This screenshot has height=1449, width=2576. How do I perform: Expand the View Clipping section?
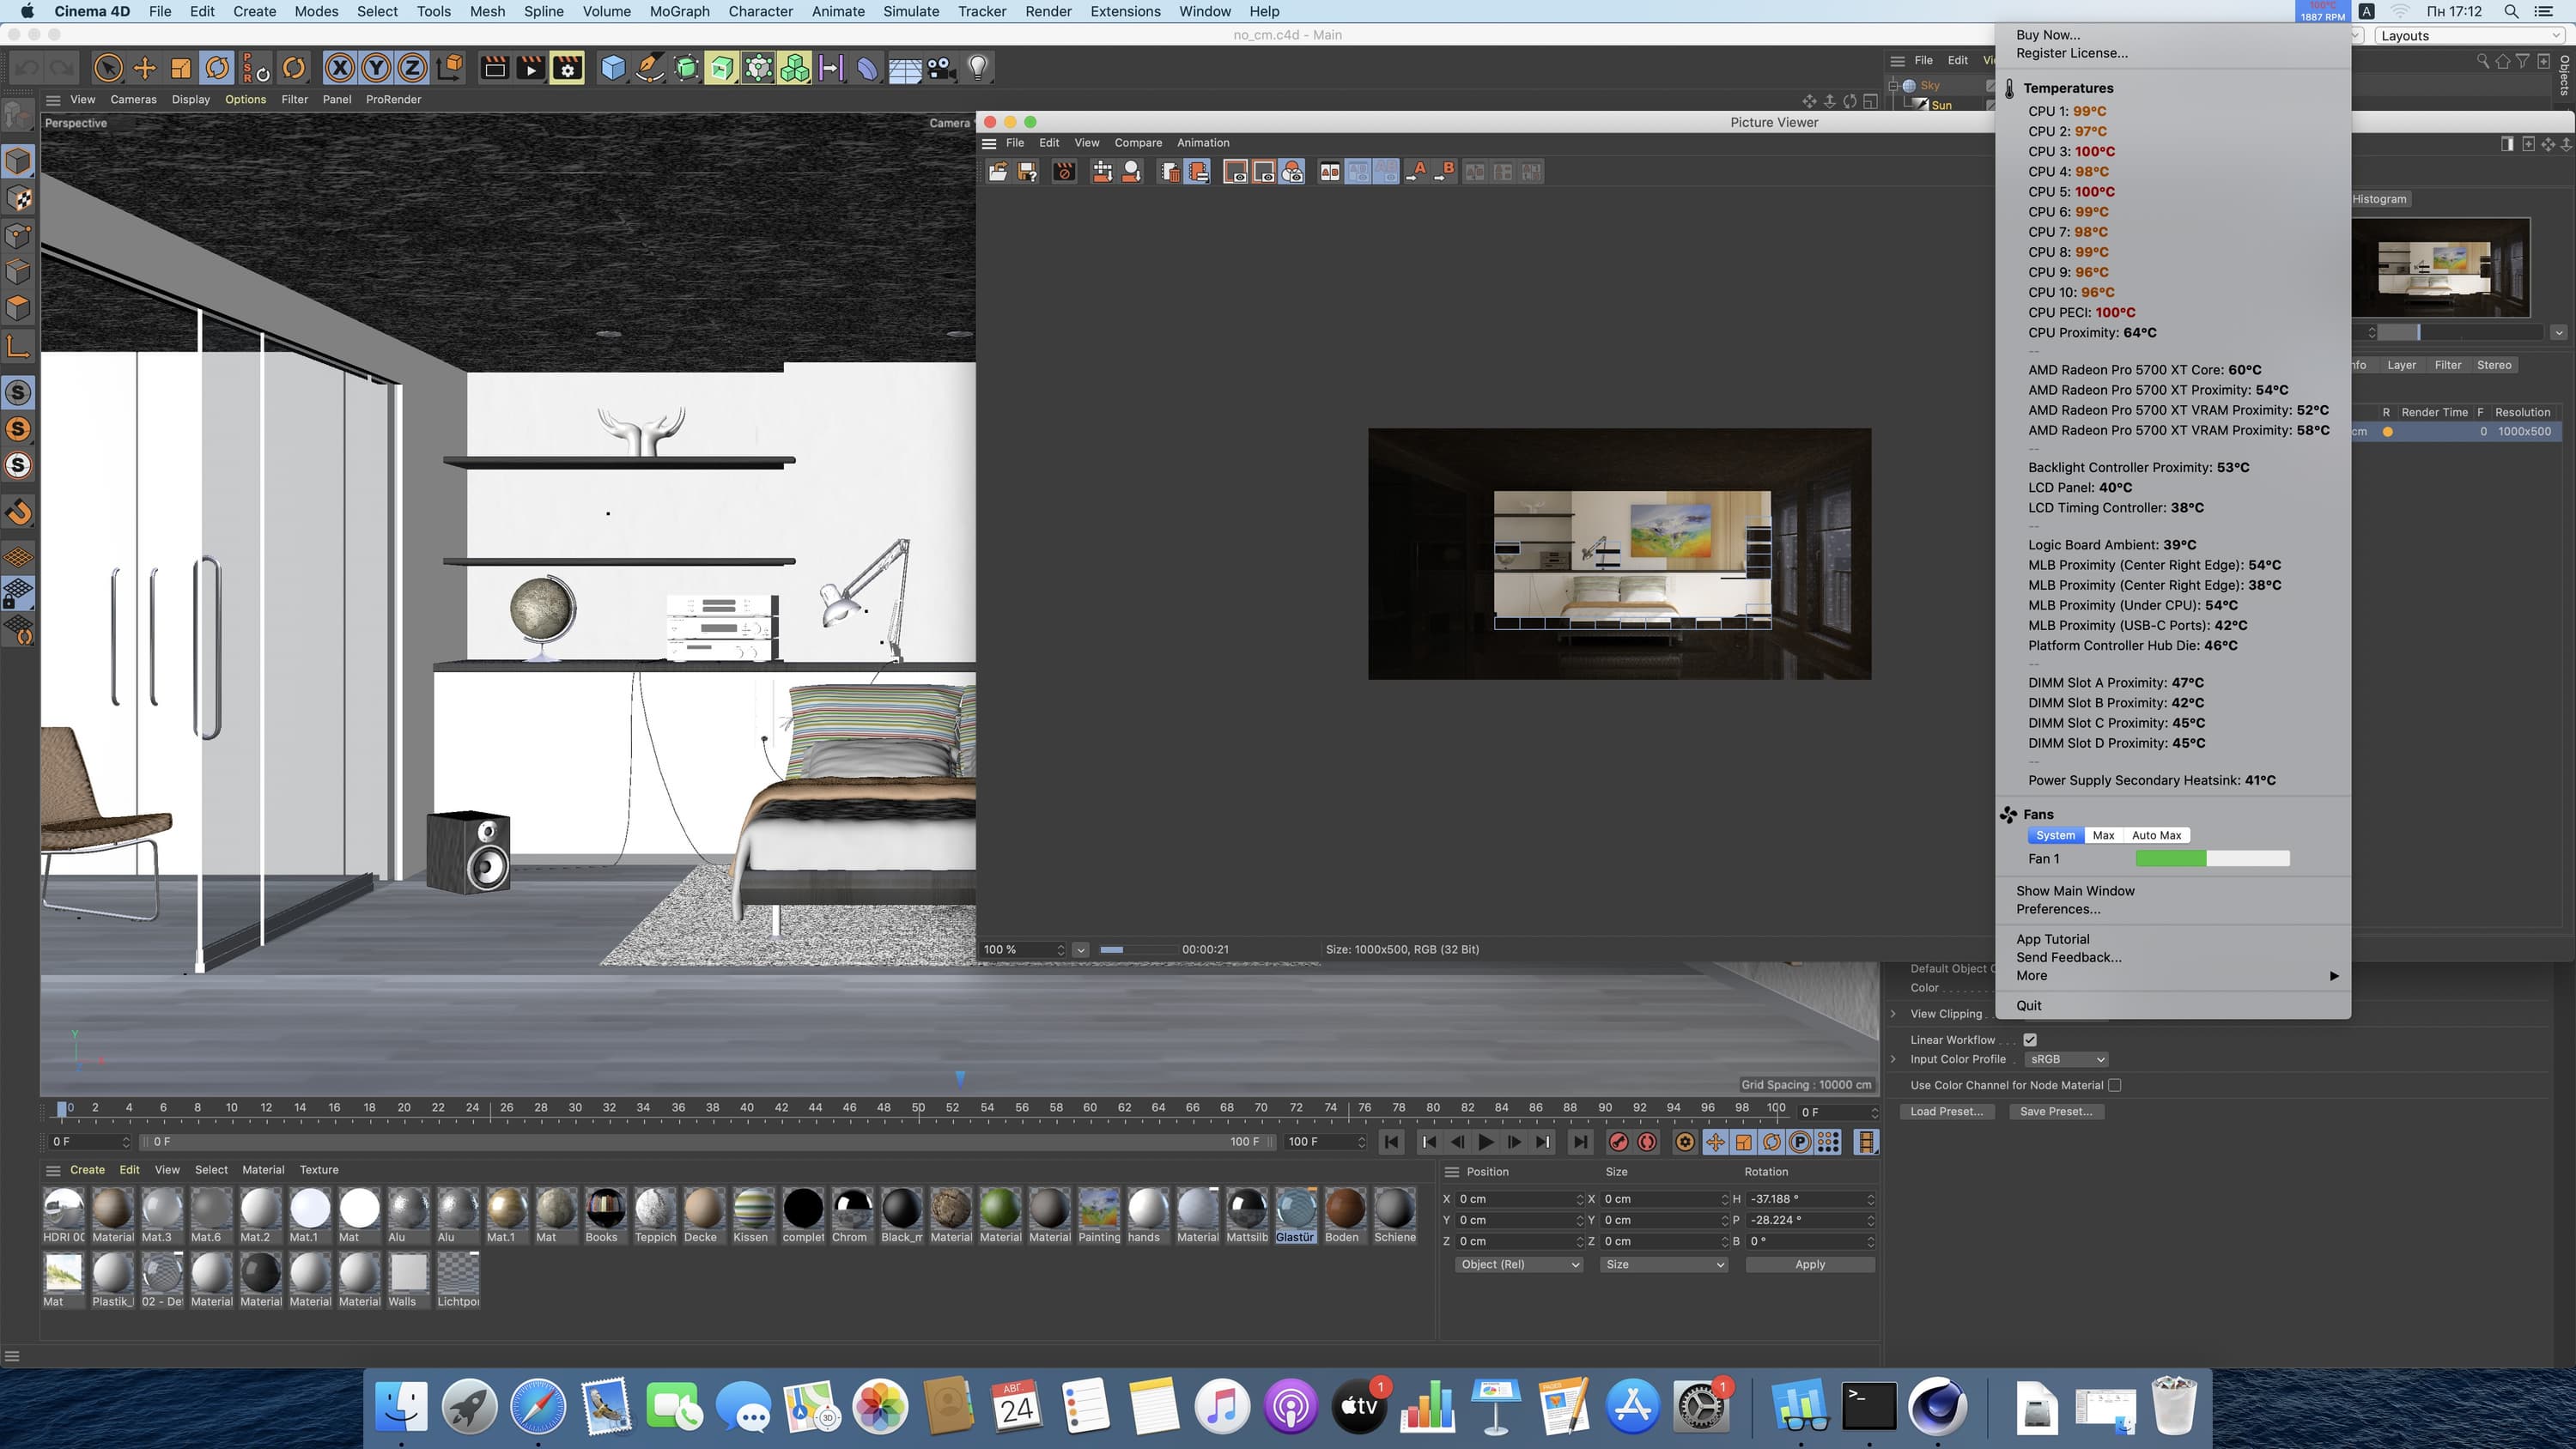click(x=1893, y=1014)
